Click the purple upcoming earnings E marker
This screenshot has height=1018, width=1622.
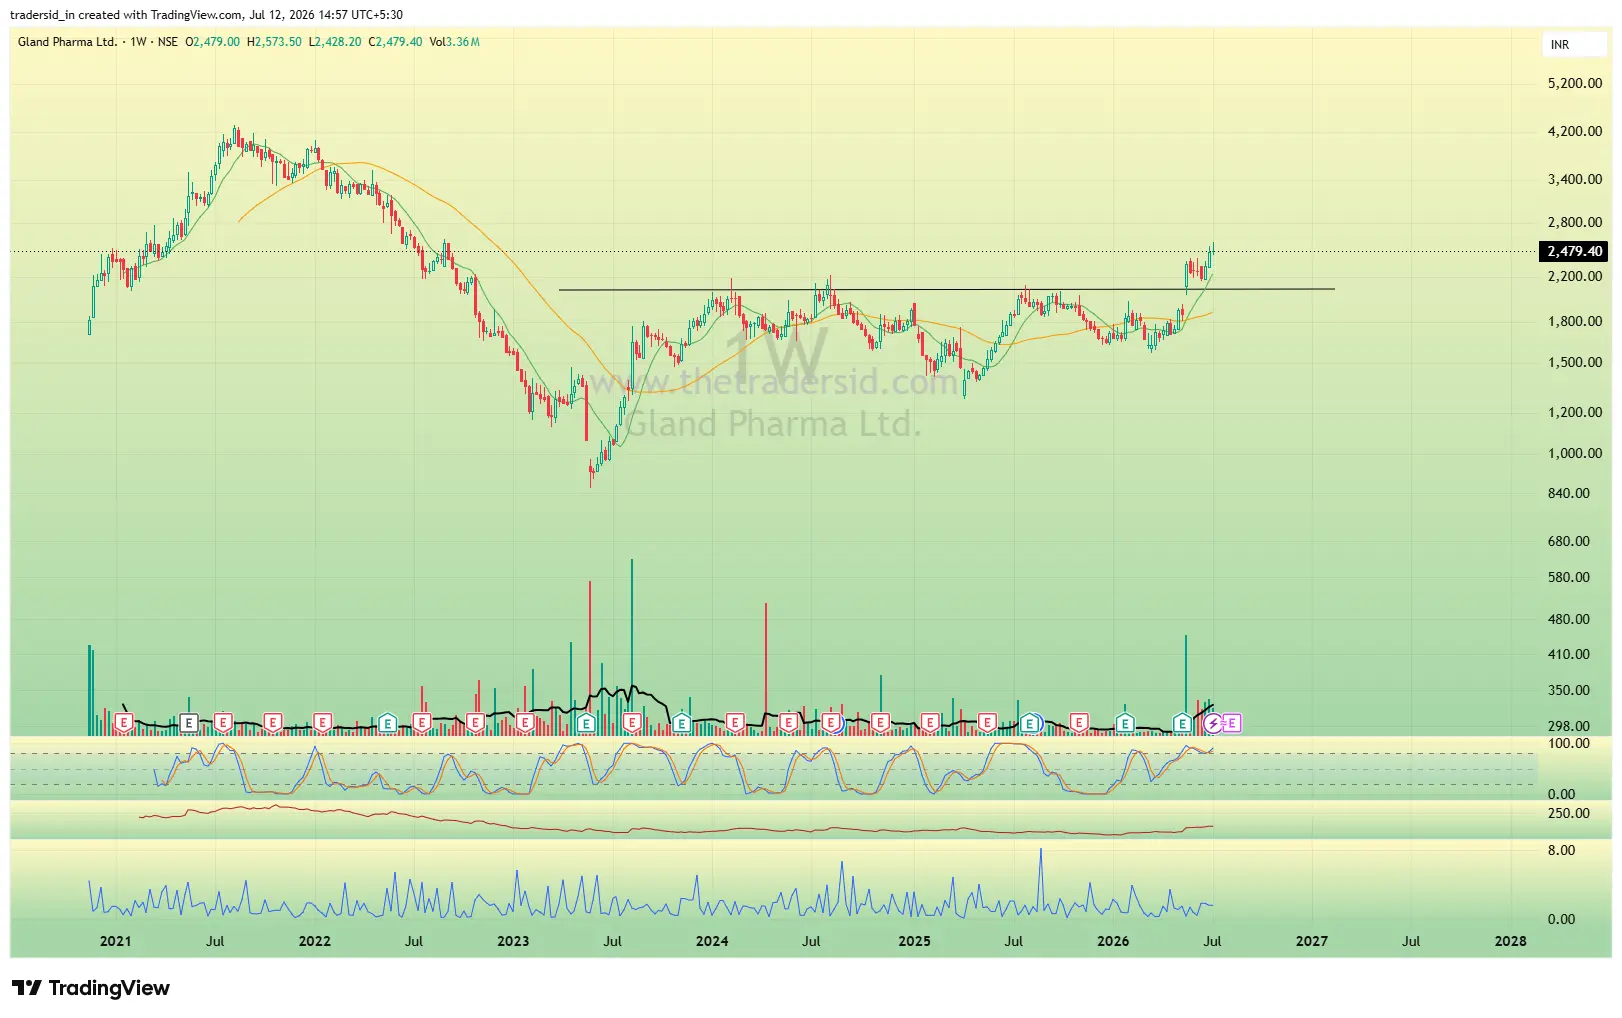[1232, 722]
